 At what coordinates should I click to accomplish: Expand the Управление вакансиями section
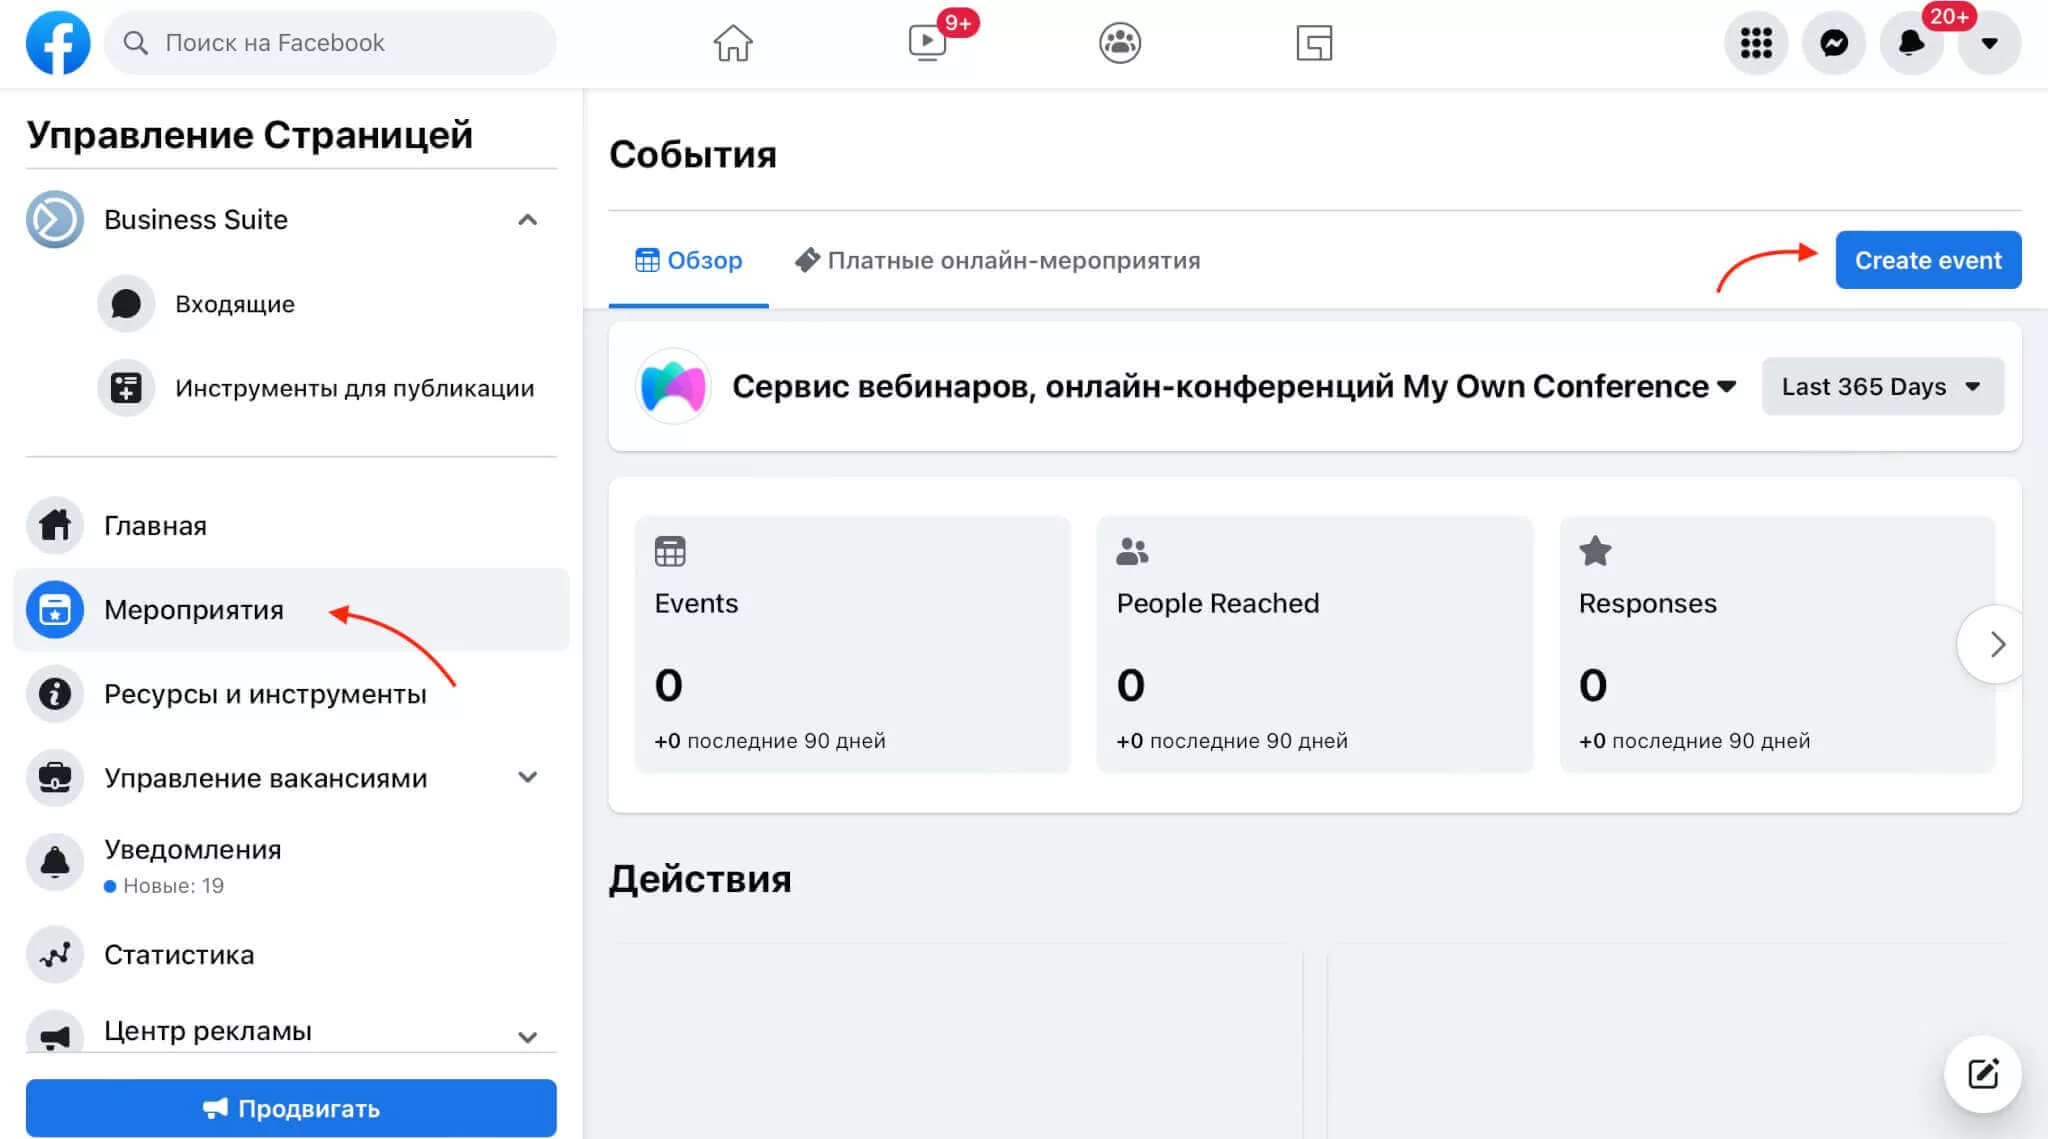point(528,777)
